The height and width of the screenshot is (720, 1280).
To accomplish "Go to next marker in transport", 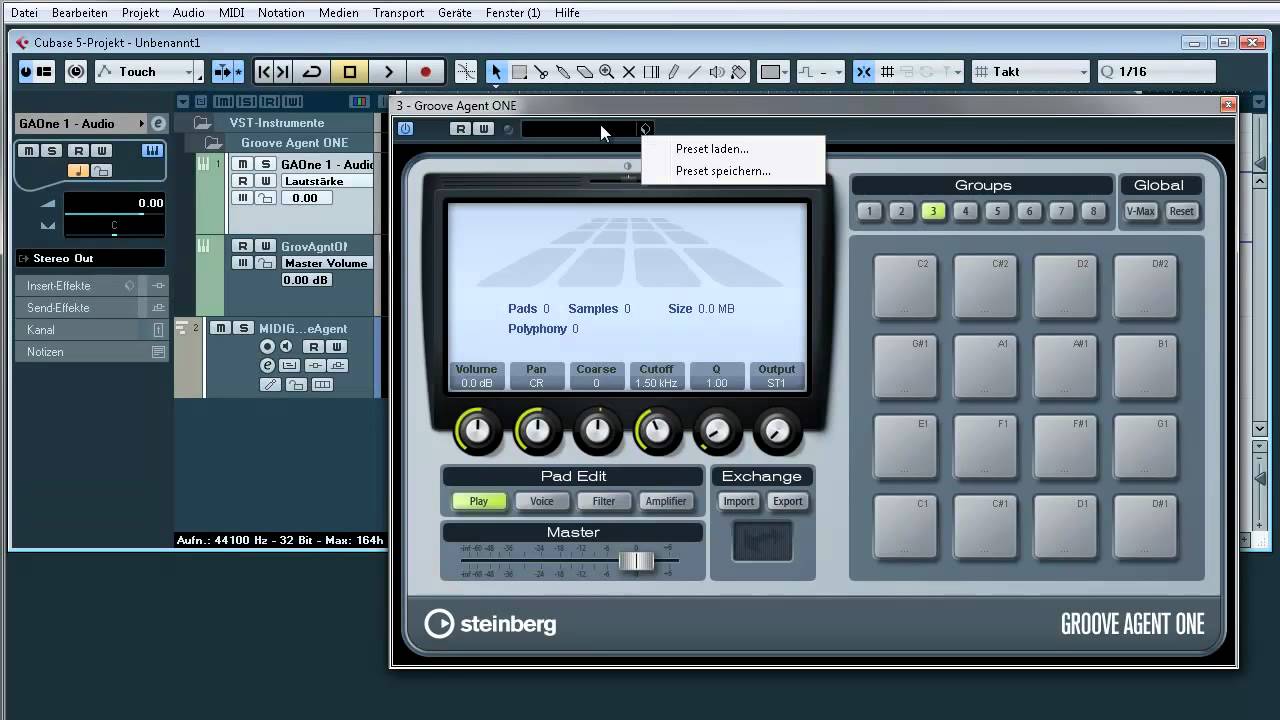I will coord(283,72).
